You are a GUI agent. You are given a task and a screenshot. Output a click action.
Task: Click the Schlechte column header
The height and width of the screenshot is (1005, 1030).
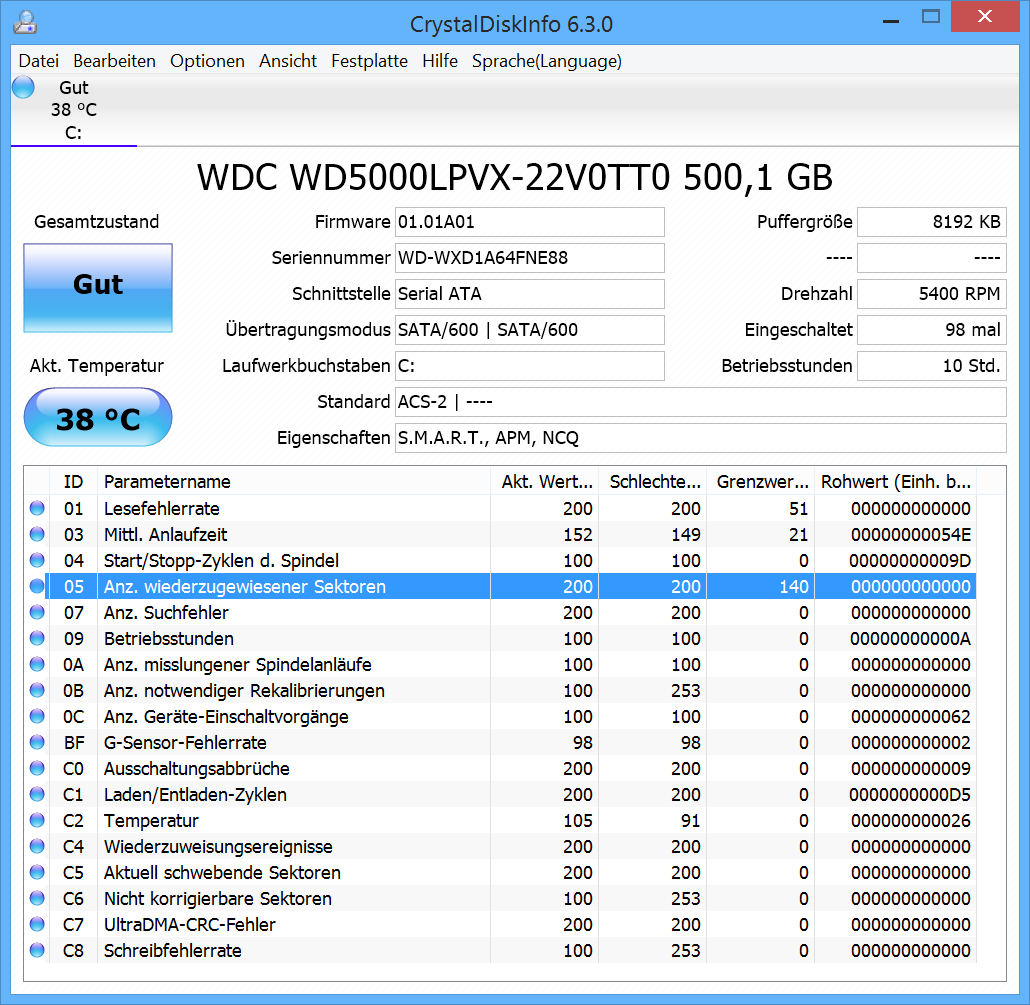point(652,481)
